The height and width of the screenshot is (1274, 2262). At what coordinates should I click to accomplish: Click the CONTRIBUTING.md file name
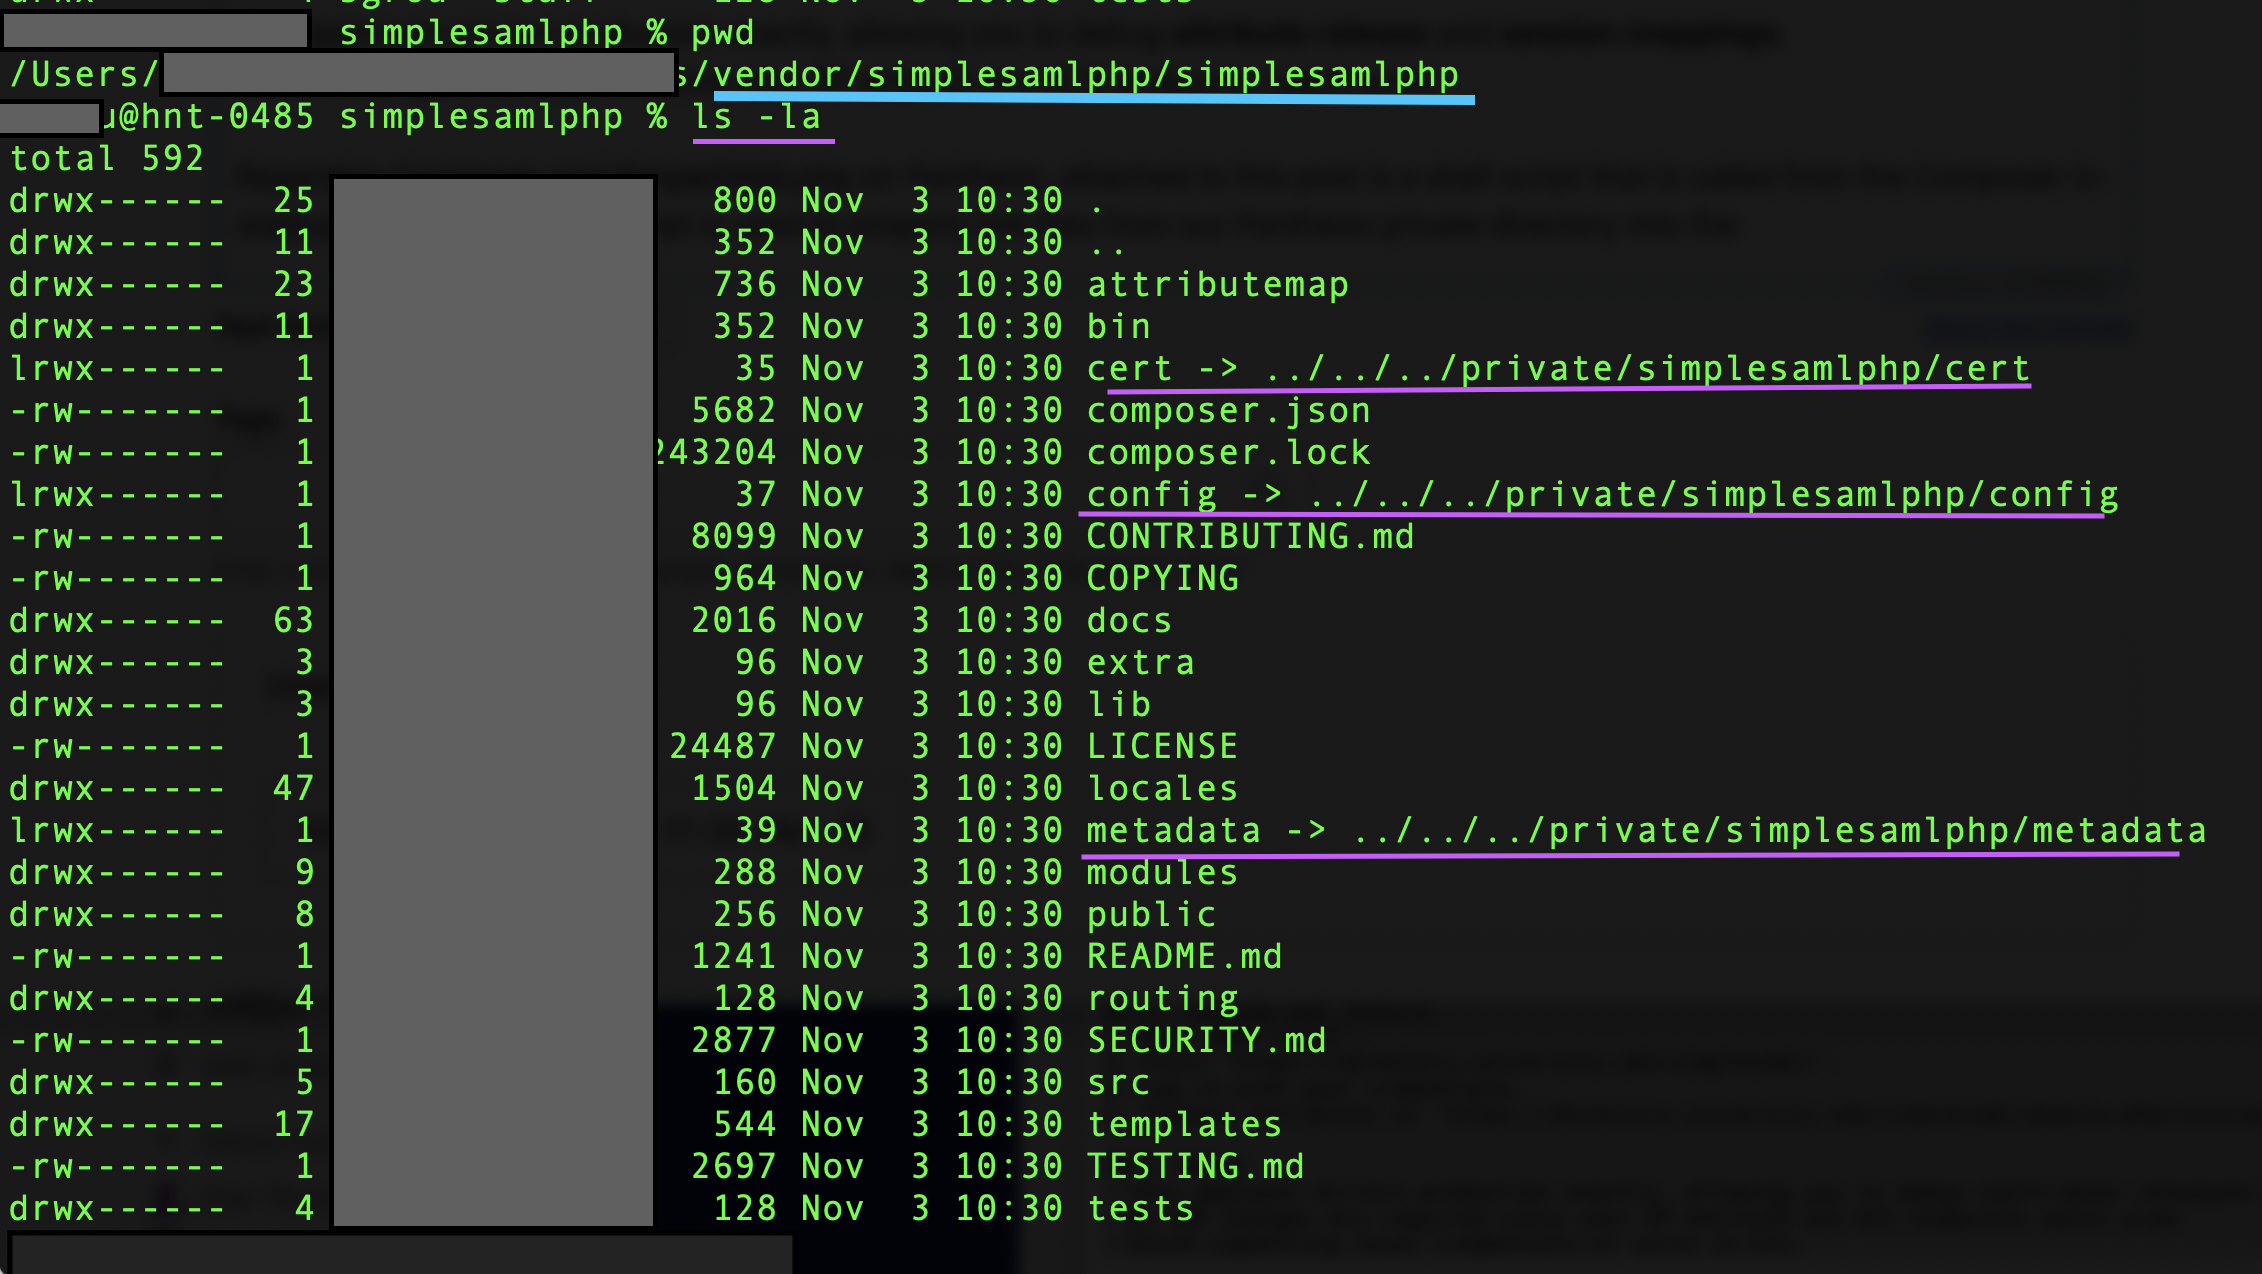tap(1250, 536)
